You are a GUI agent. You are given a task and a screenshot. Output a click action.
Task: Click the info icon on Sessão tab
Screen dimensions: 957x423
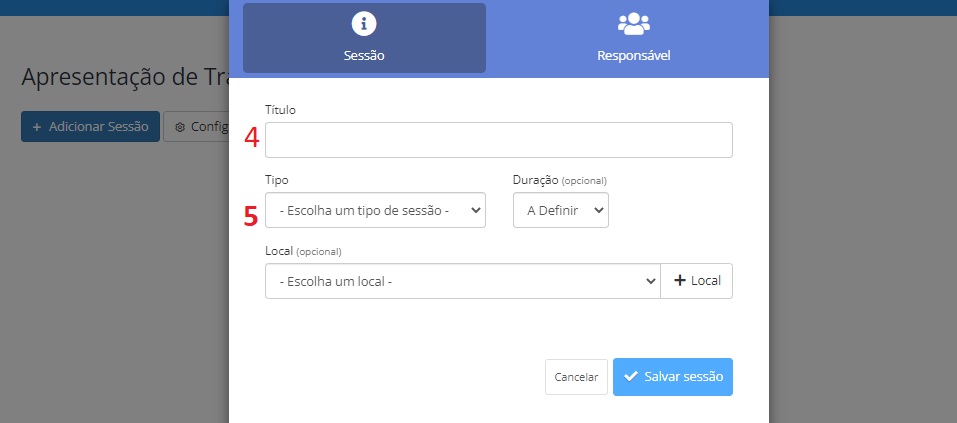(364, 24)
